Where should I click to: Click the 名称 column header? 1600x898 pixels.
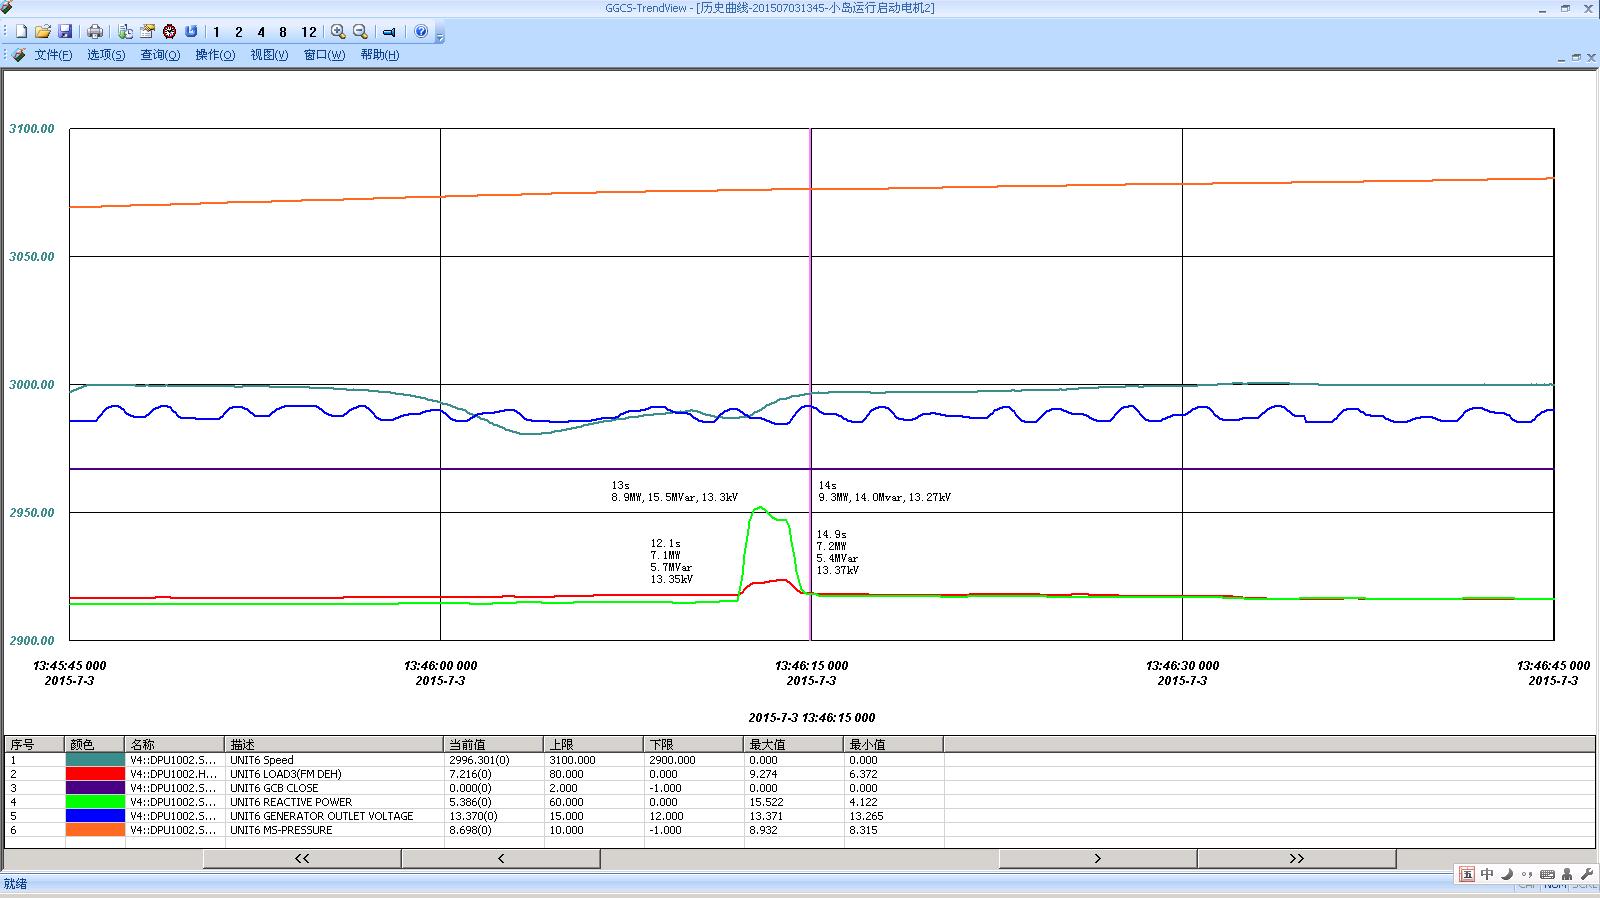point(175,745)
